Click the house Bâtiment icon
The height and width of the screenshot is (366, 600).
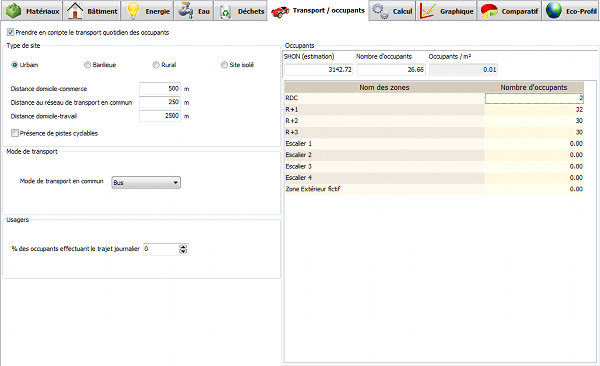[x=75, y=11]
